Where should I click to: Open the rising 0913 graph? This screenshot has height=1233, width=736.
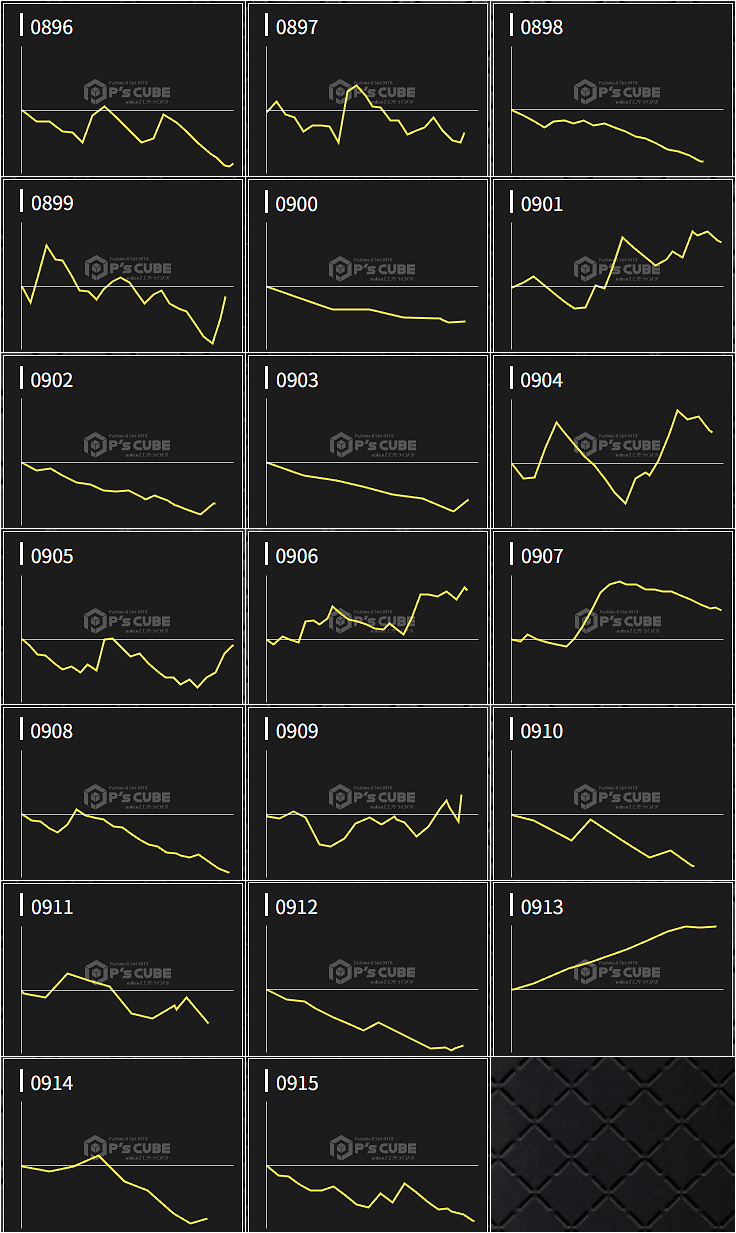point(613,970)
